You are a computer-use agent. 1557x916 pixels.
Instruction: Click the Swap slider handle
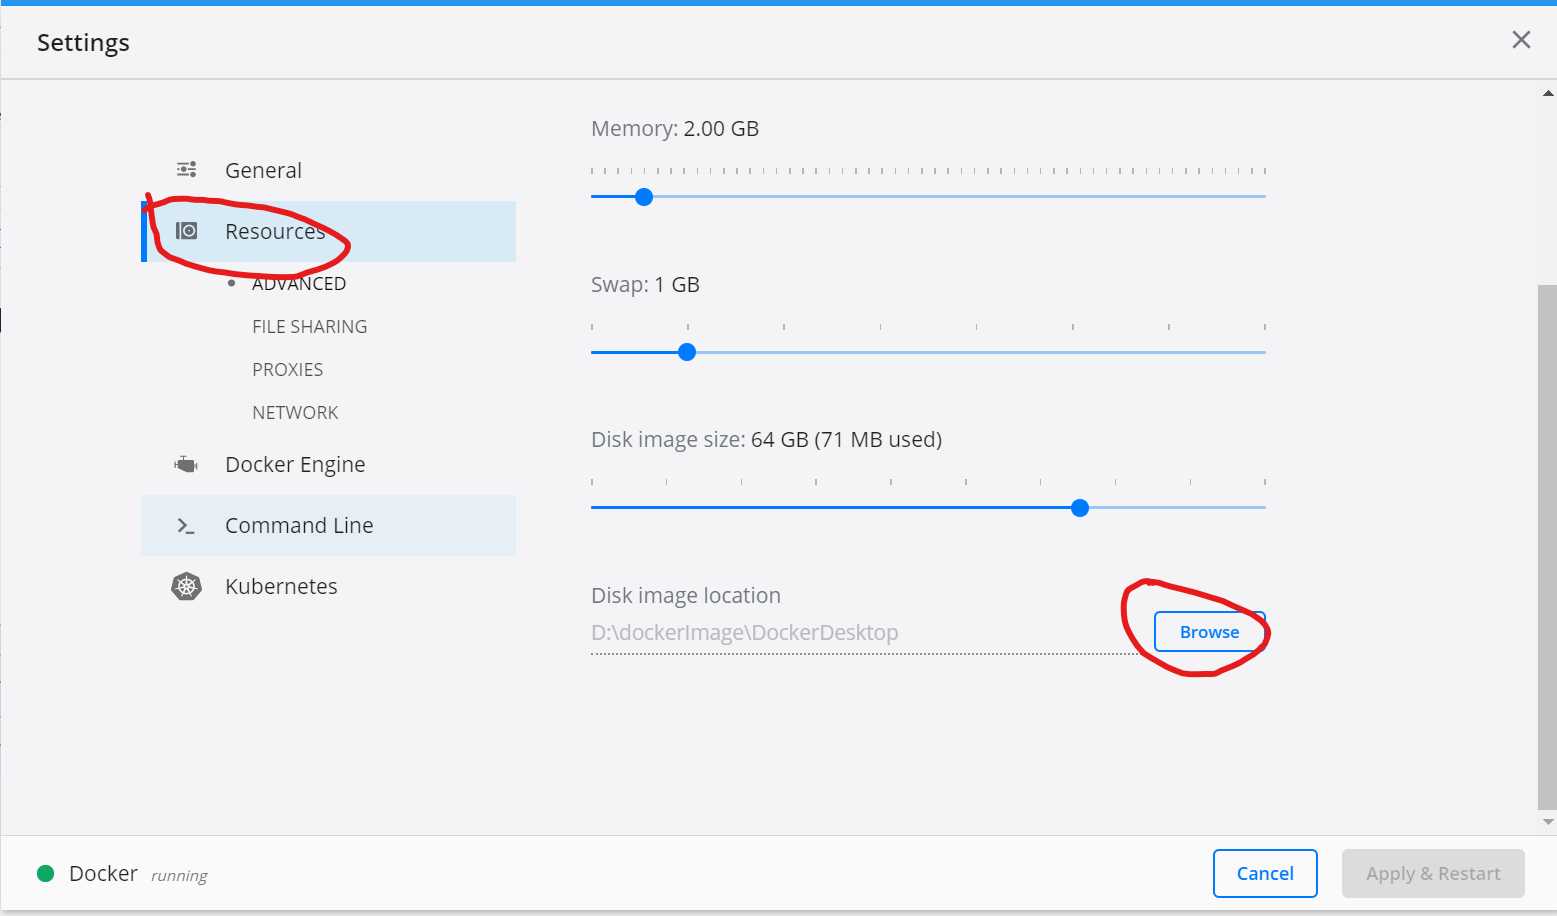[687, 352]
